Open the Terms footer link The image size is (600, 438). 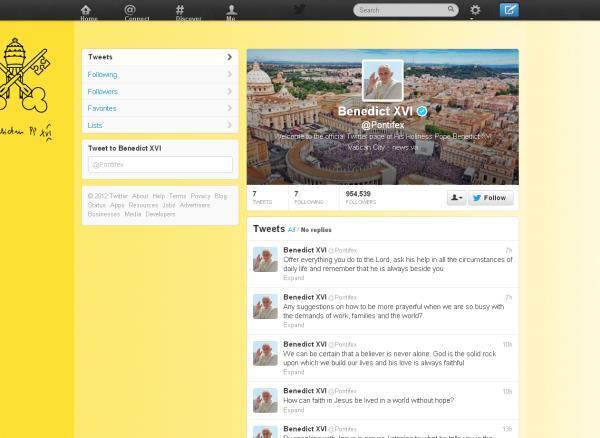(x=178, y=196)
